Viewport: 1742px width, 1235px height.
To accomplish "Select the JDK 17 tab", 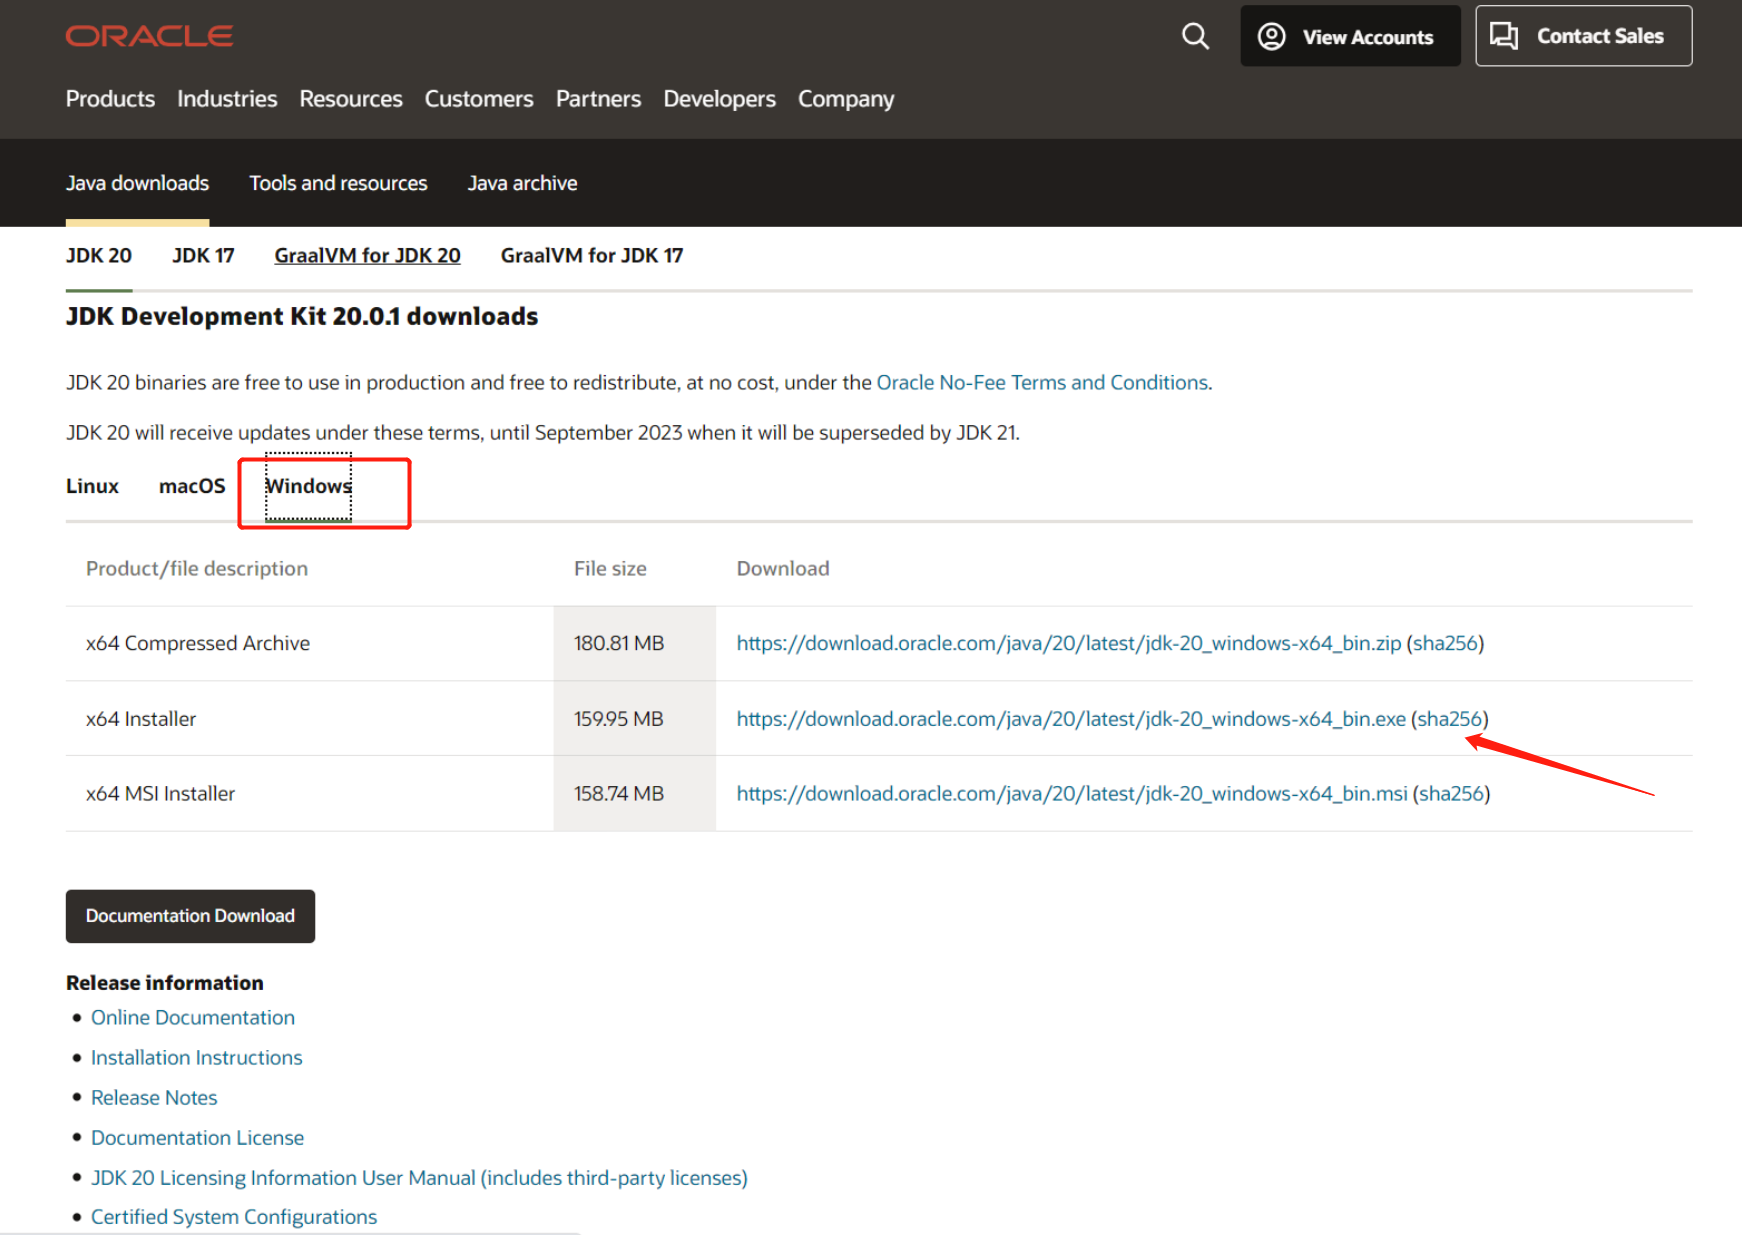I will (x=203, y=256).
